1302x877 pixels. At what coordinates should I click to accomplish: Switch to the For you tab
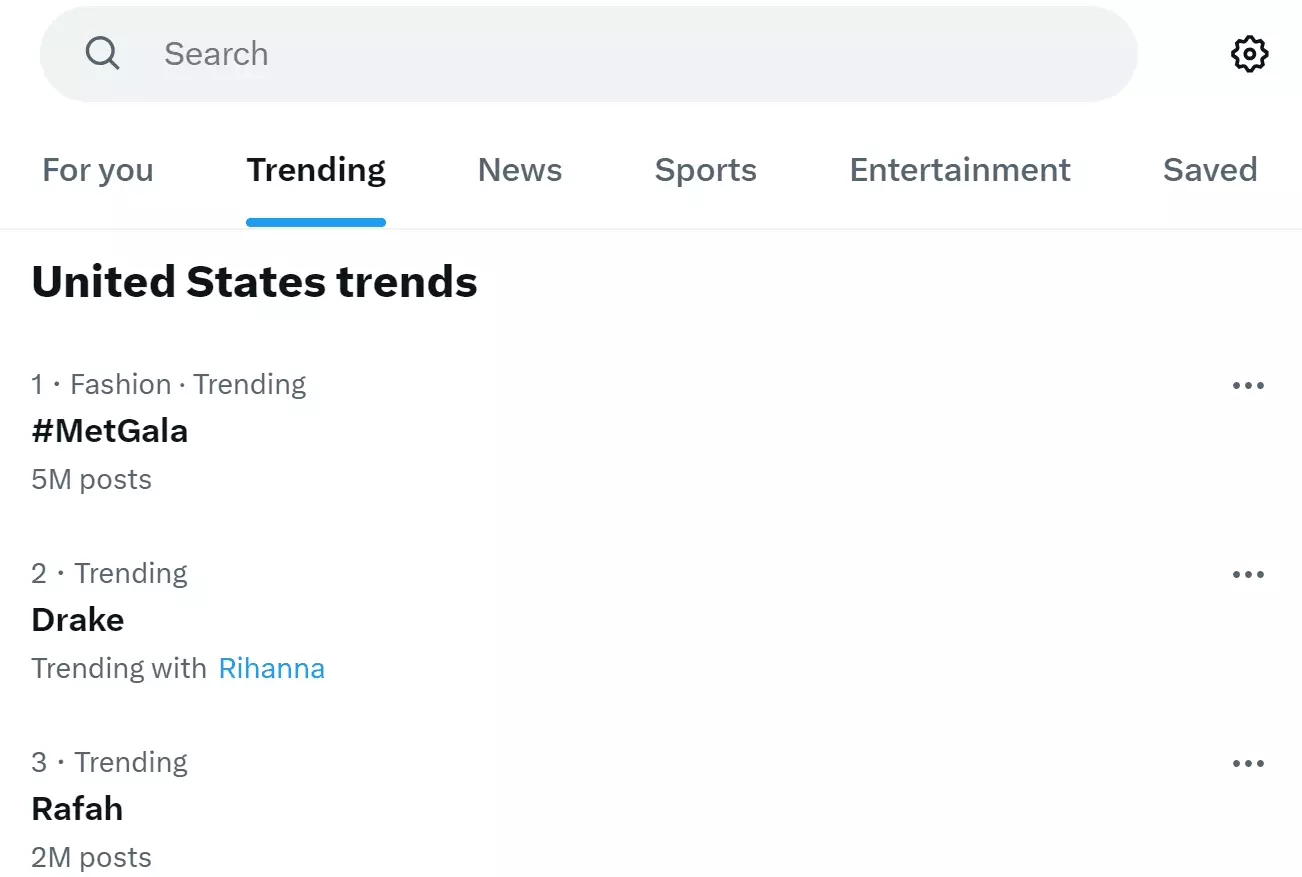pos(96,170)
